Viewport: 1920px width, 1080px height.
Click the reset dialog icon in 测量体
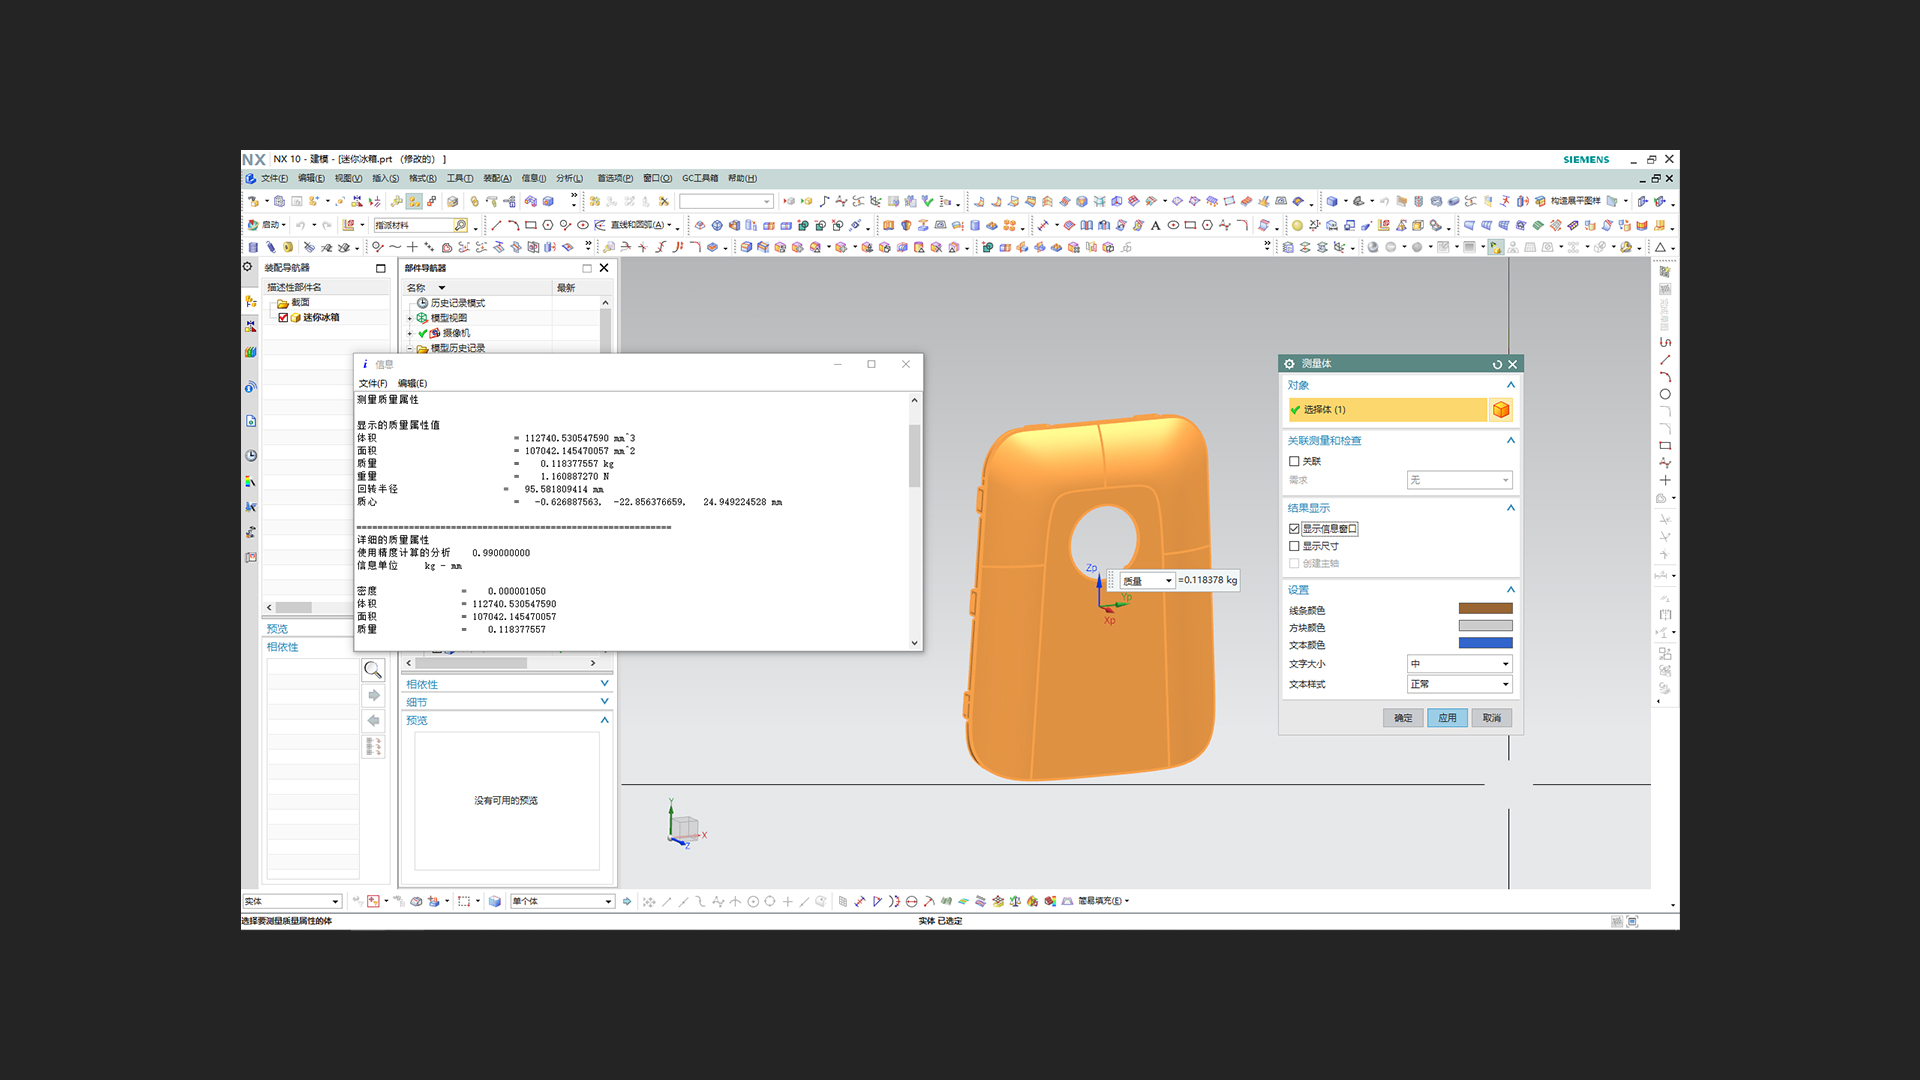[1497, 364]
